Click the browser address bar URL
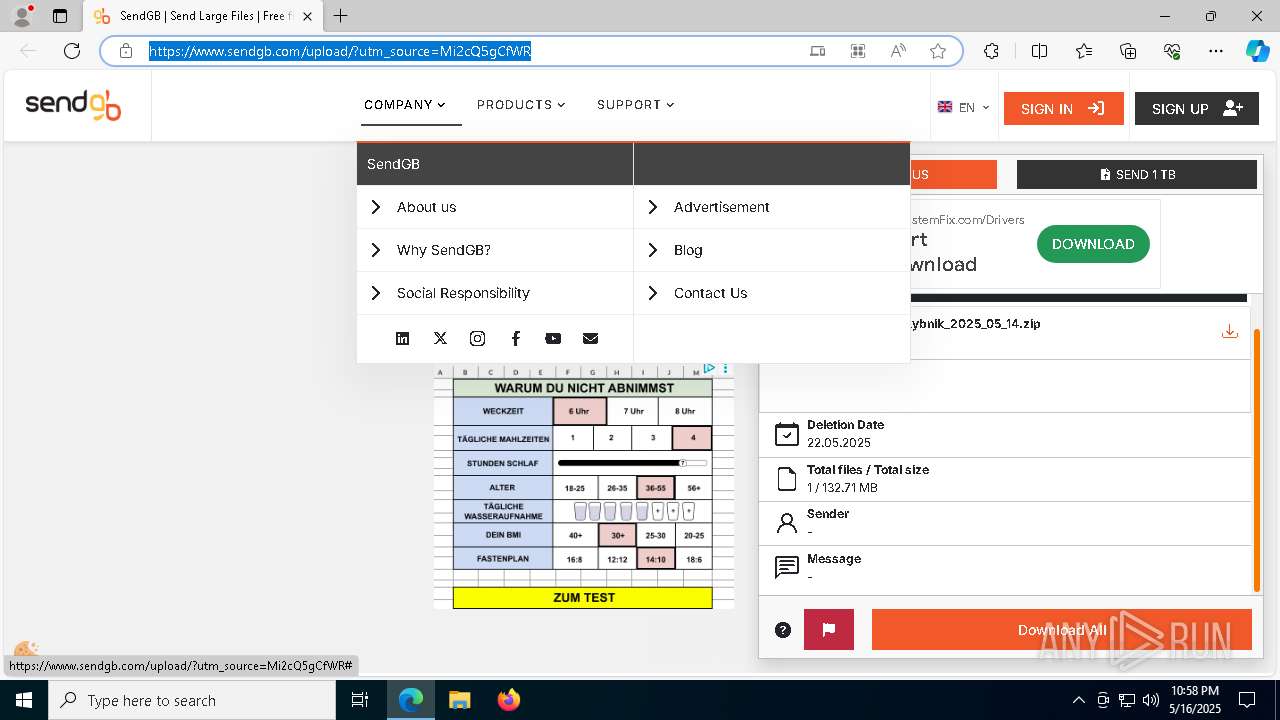Viewport: 1280px width, 720px height. 340,51
